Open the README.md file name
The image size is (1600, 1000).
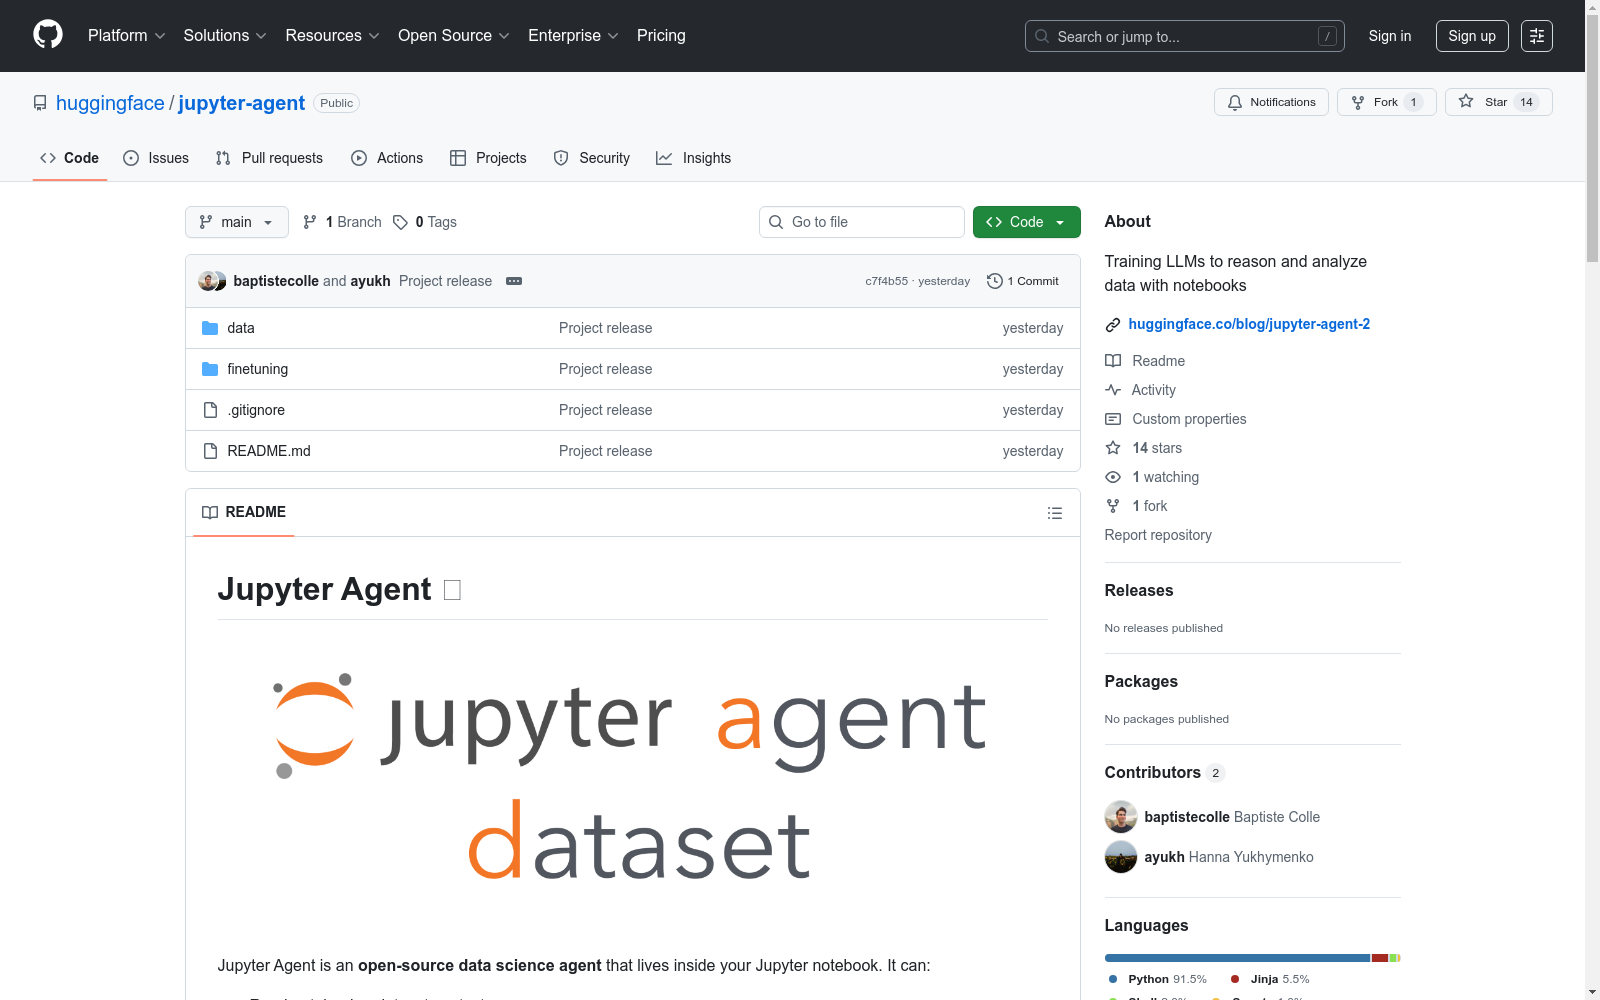coord(269,451)
